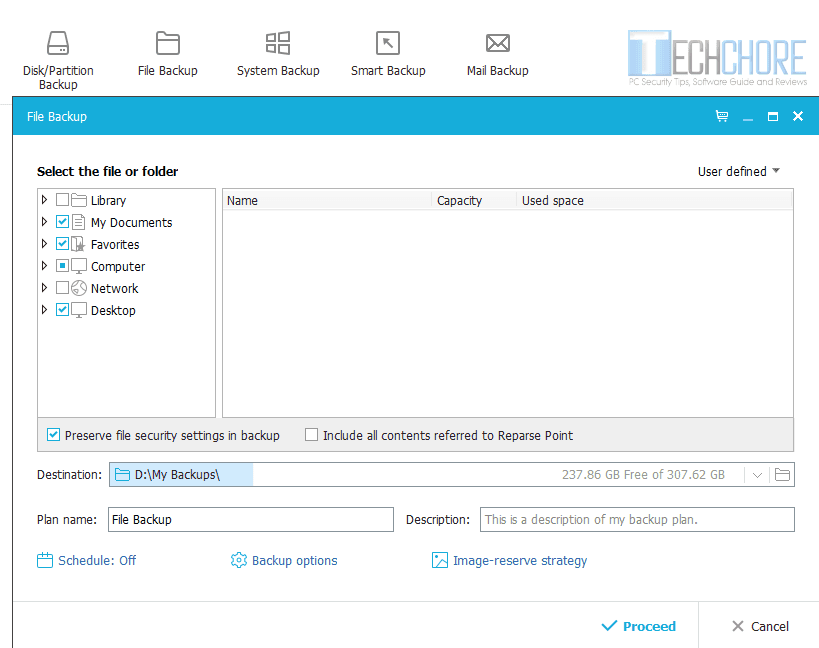819x648 pixels.
Task: Toggle the Computer checkbox
Action: click(62, 266)
